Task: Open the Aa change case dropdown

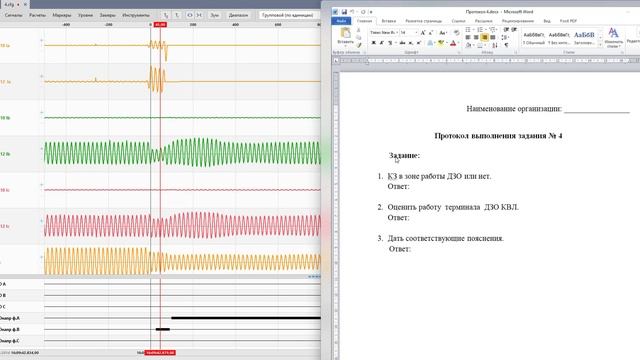Action: [443, 32]
